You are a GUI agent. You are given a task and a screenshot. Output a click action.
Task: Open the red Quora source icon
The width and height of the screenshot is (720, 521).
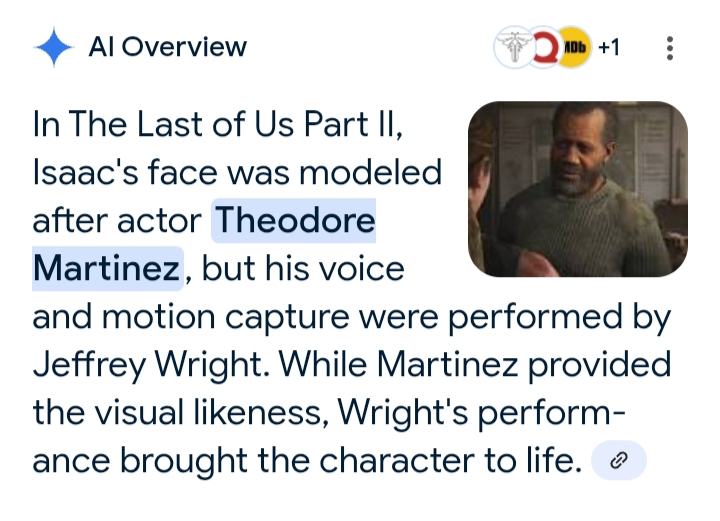545,47
